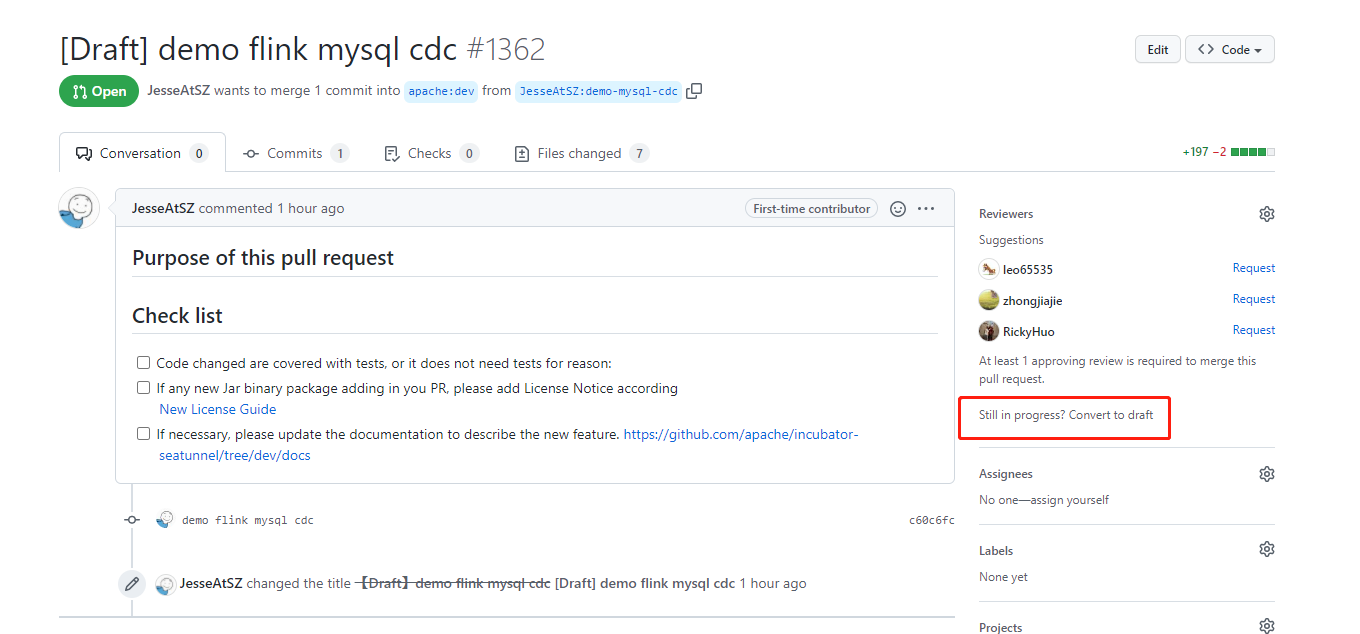This screenshot has width=1360, height=634.
Task: Click 'Purpose of this pull request' heading
Action: pyautogui.click(x=263, y=258)
